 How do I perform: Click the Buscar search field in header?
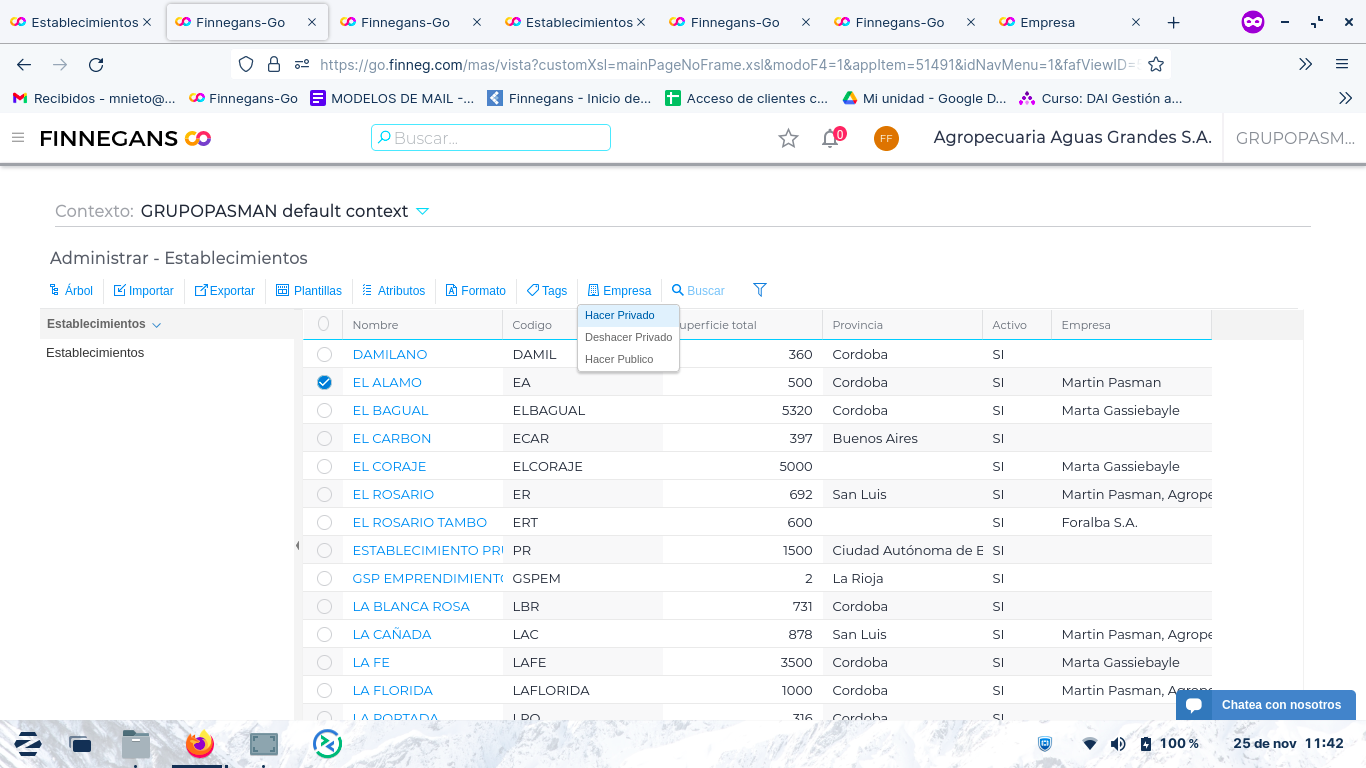click(x=491, y=138)
